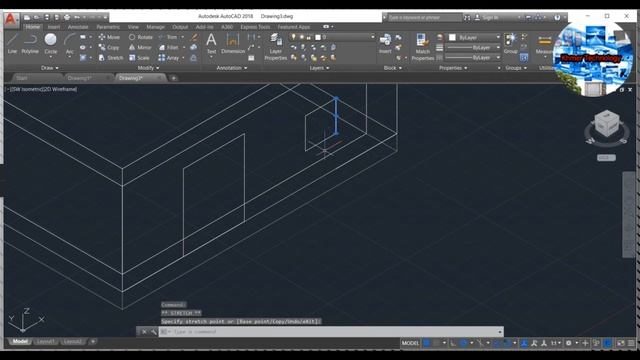Open the Annotate ribbon tab
Image resolution: width=640 pixels, height=360 pixels.
tap(78, 27)
